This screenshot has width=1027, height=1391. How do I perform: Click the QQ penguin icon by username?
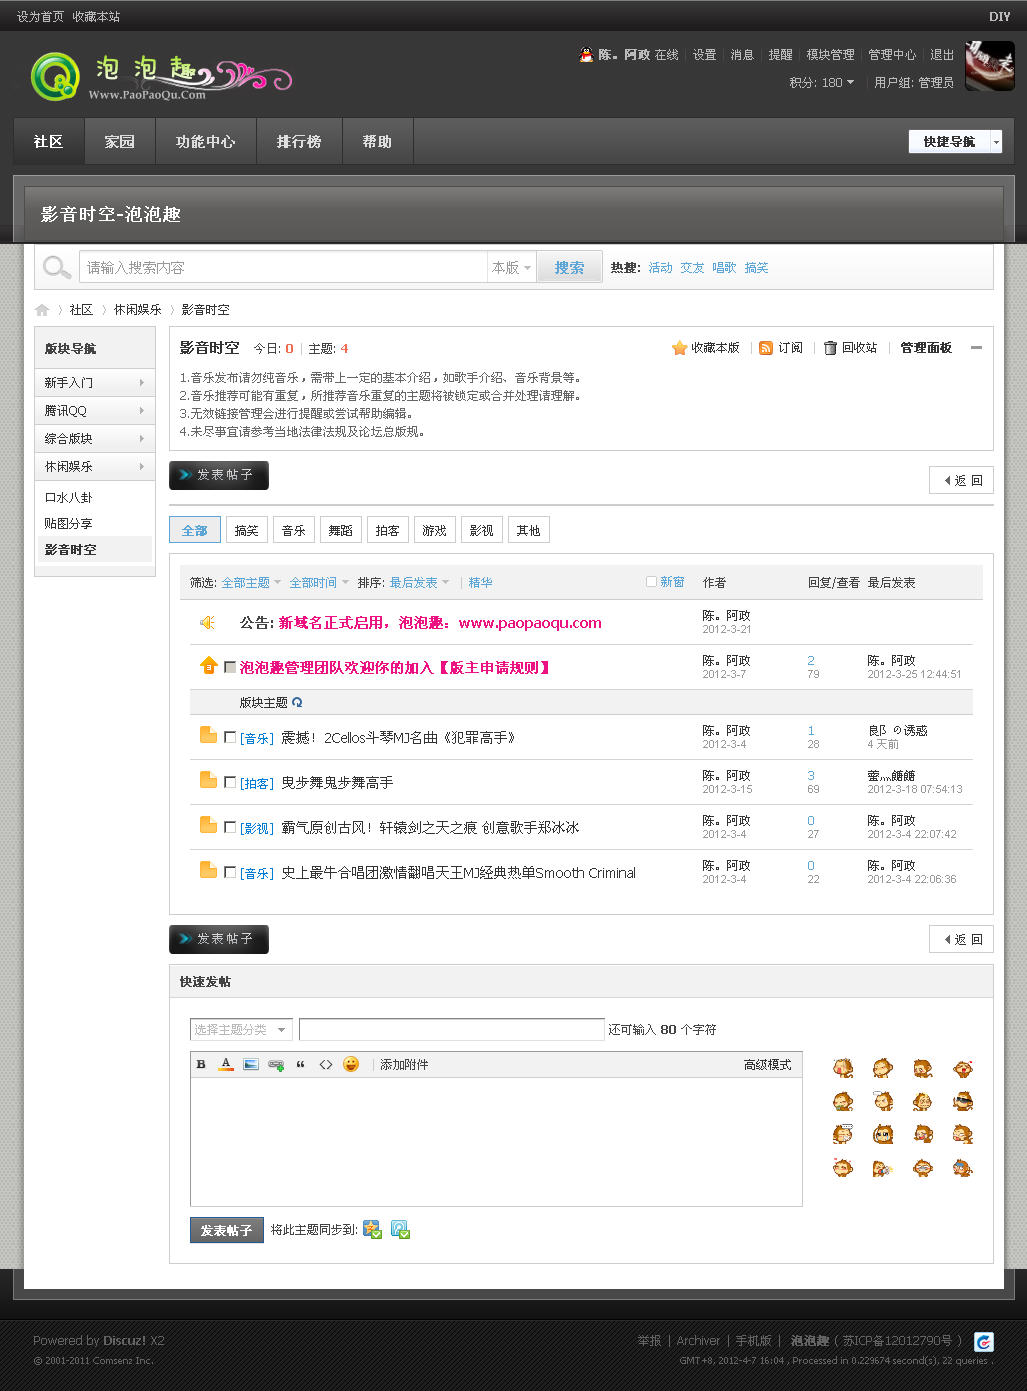(587, 55)
